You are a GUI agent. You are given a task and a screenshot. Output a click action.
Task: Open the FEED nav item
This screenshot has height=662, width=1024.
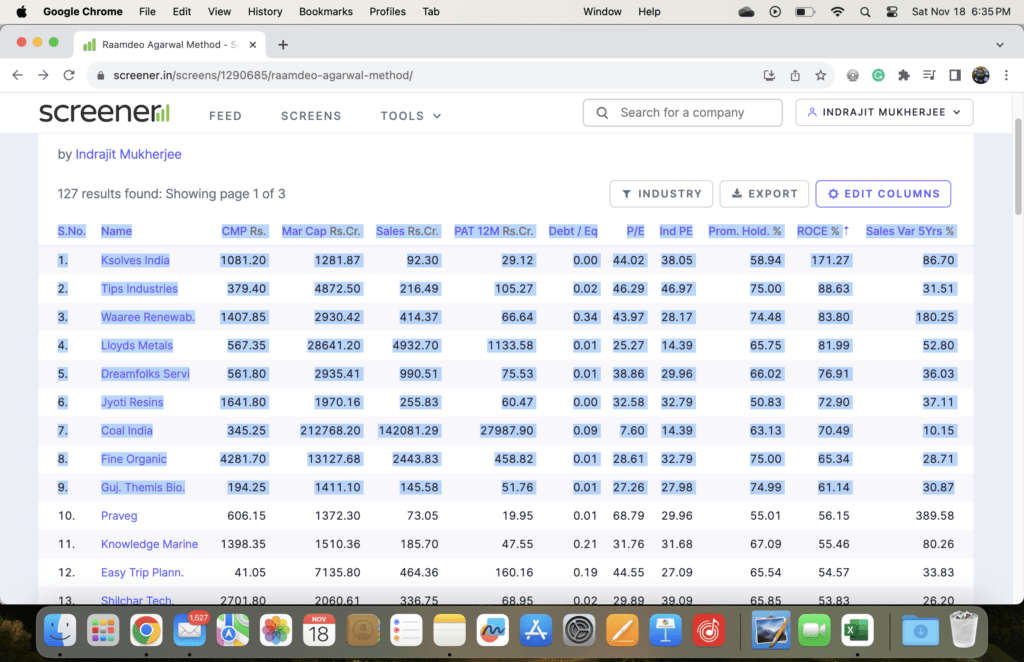pos(225,116)
